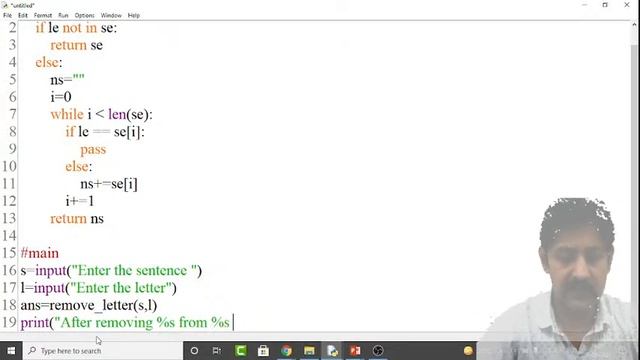Open the File menu
The image size is (640, 360).
(7, 16)
